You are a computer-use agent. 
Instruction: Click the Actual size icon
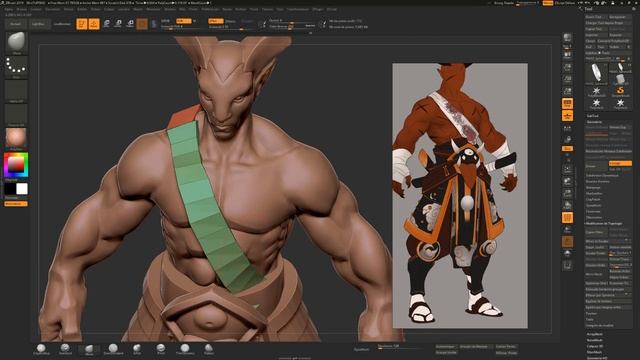567,79
